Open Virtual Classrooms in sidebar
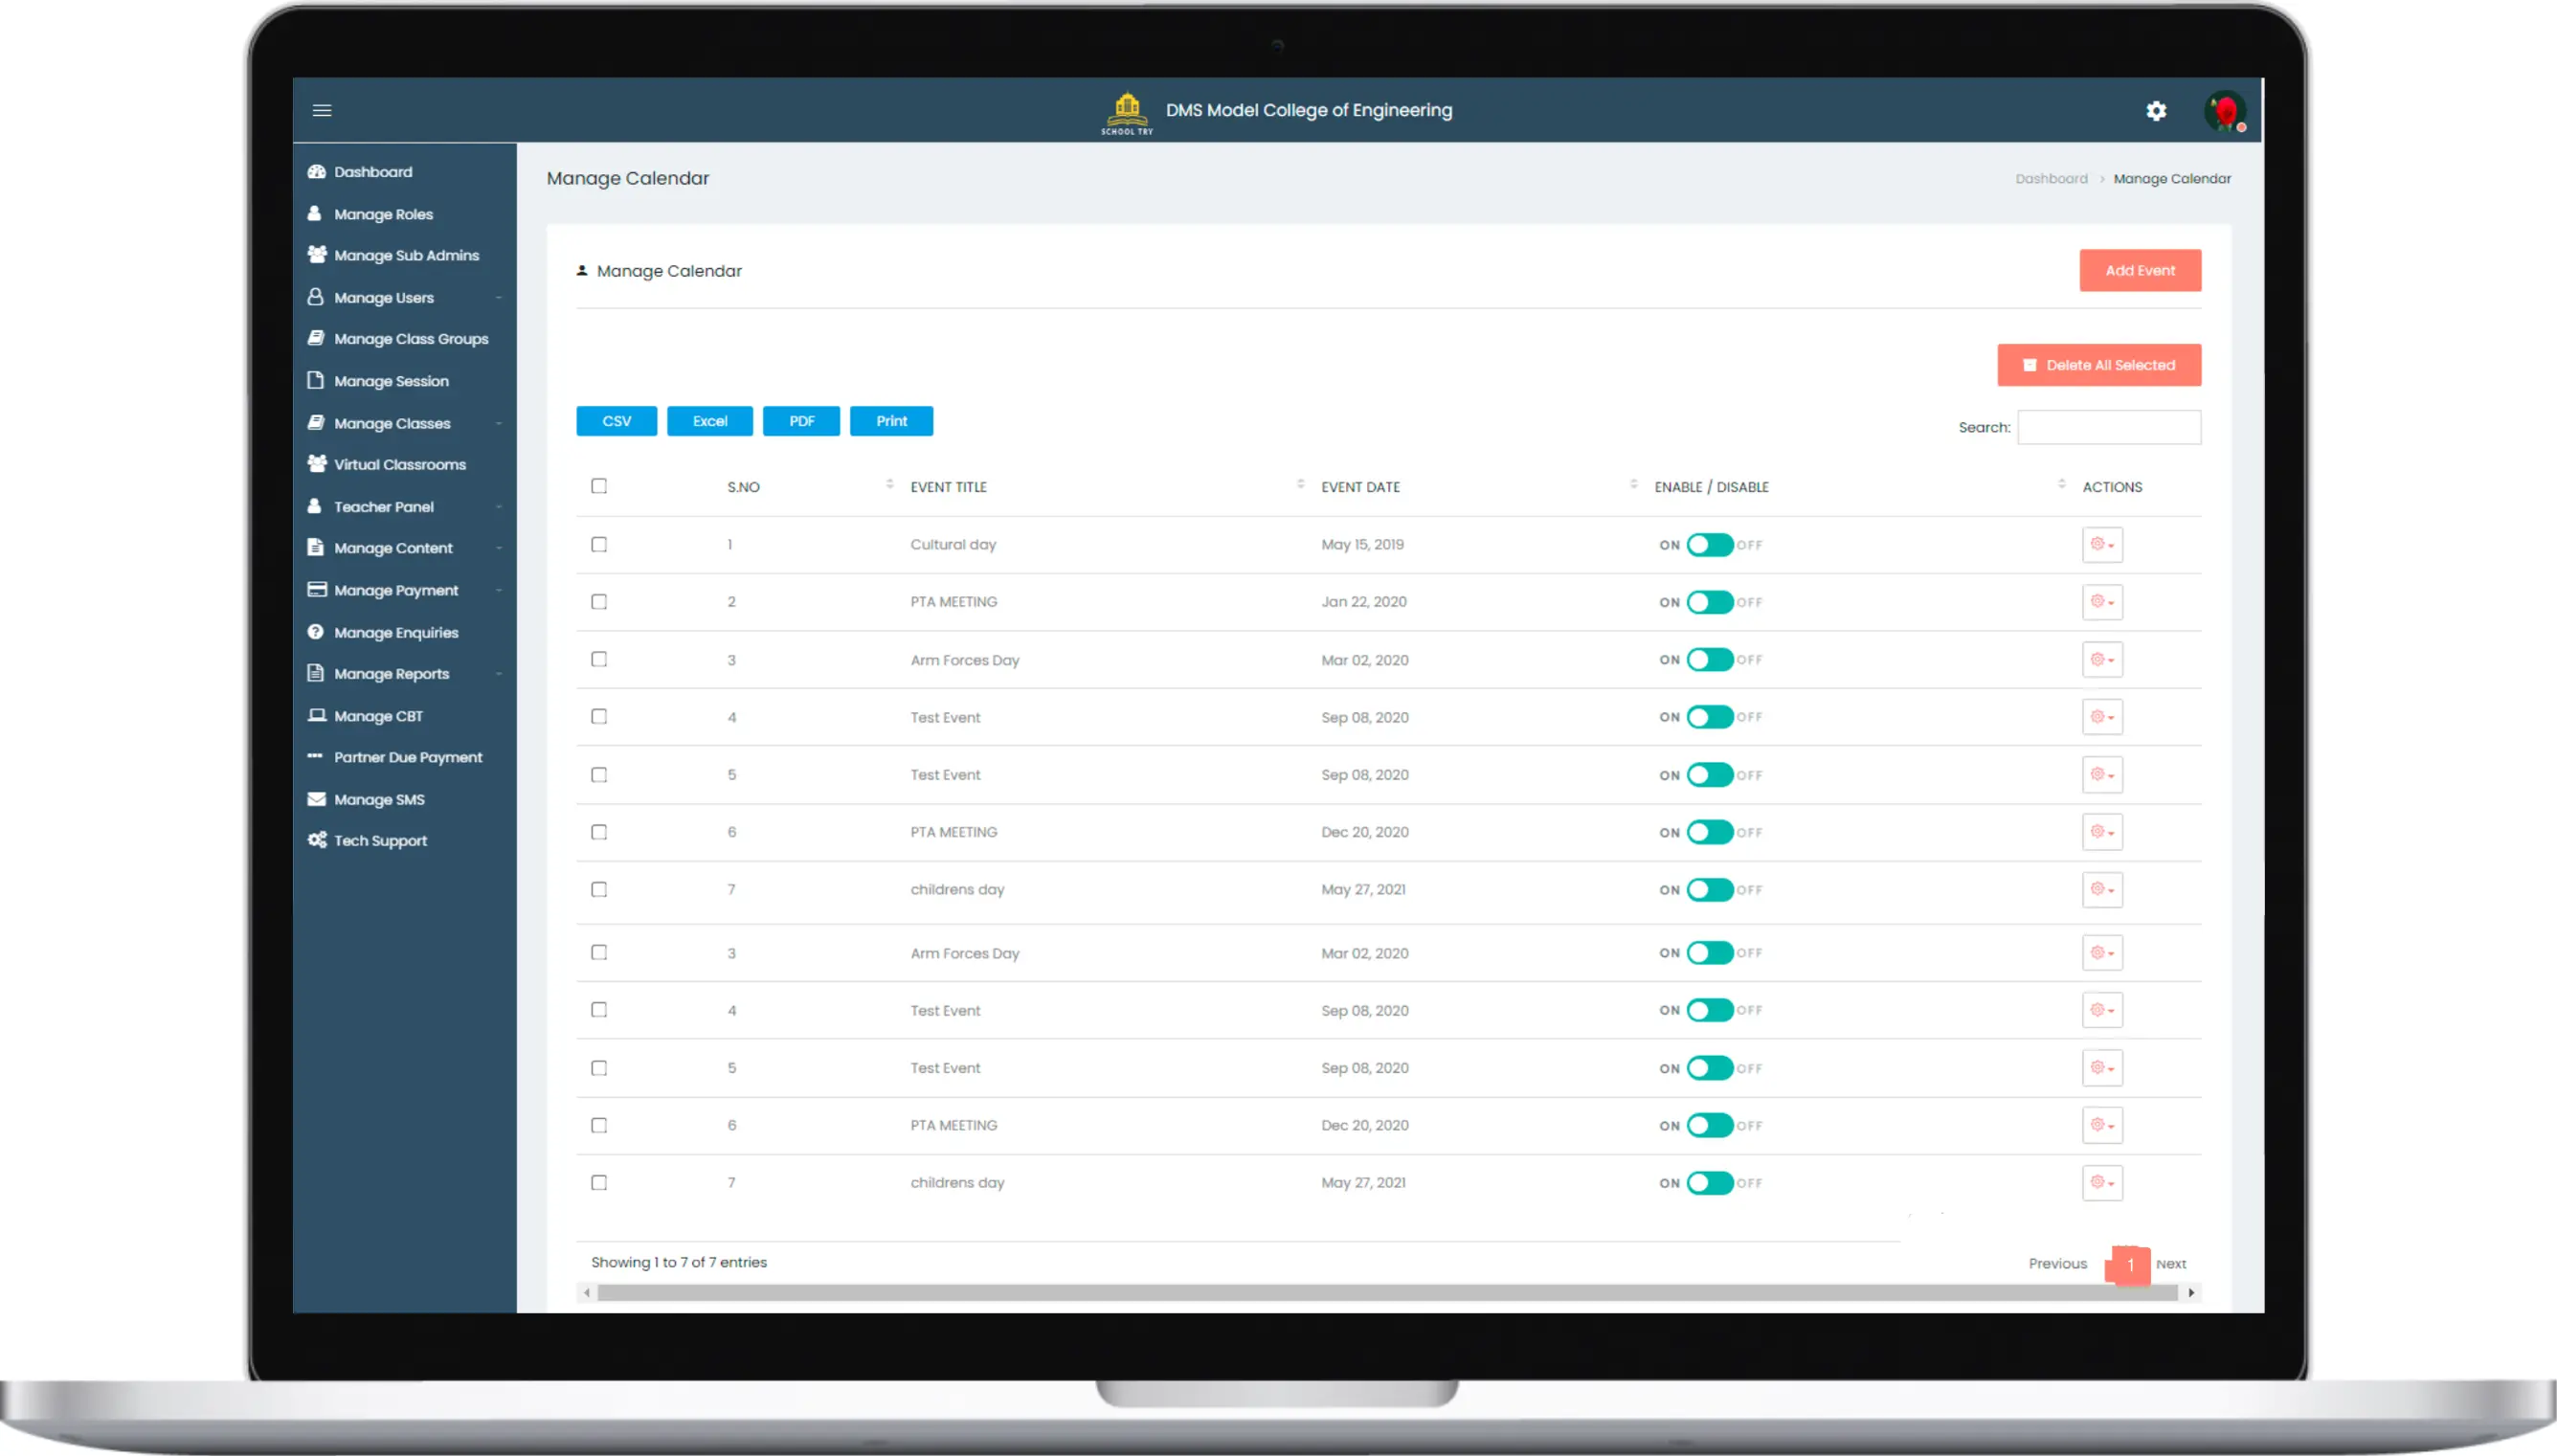 [399, 464]
